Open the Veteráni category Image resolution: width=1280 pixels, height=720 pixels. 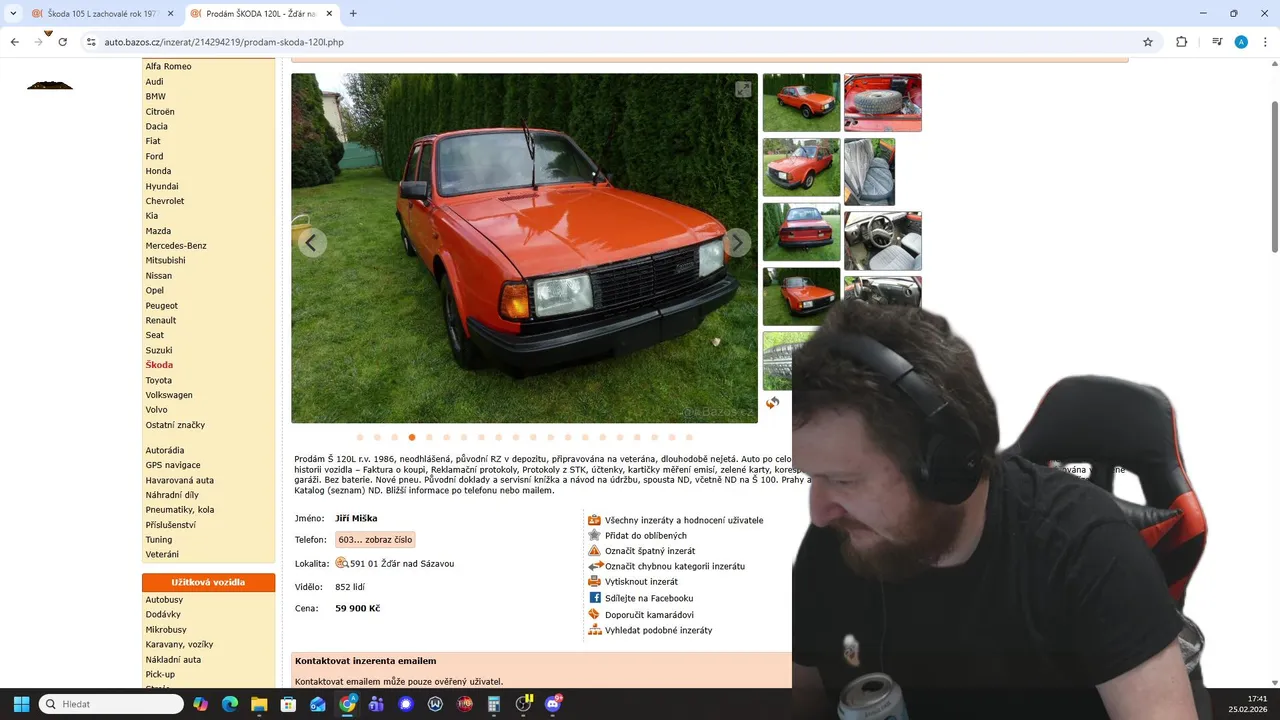[162, 554]
